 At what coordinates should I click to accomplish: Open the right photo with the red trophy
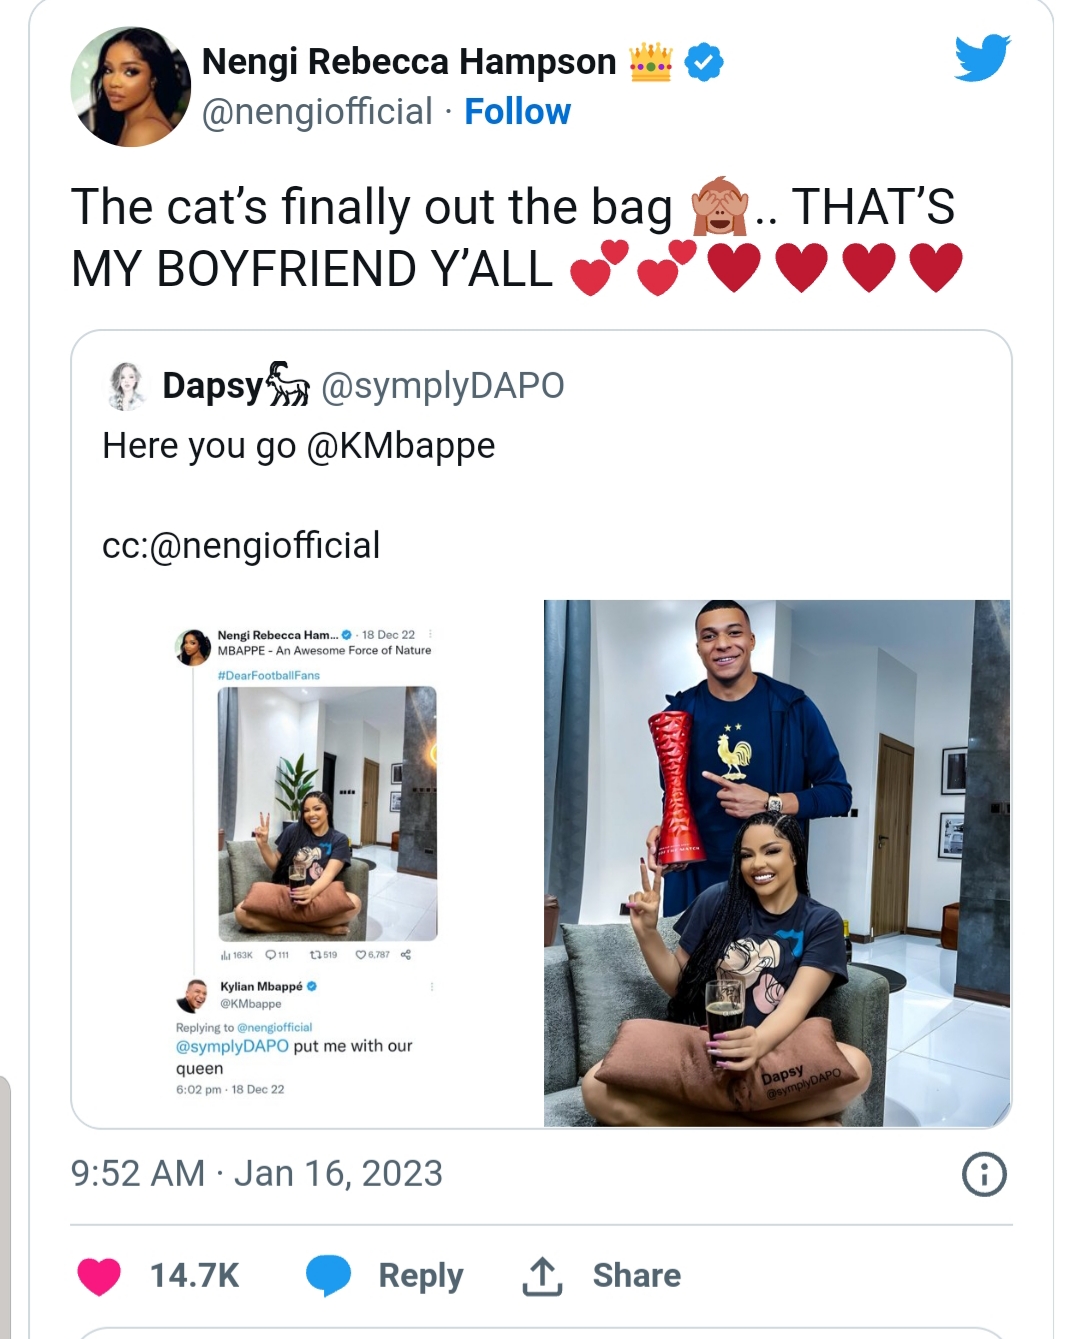tap(776, 863)
